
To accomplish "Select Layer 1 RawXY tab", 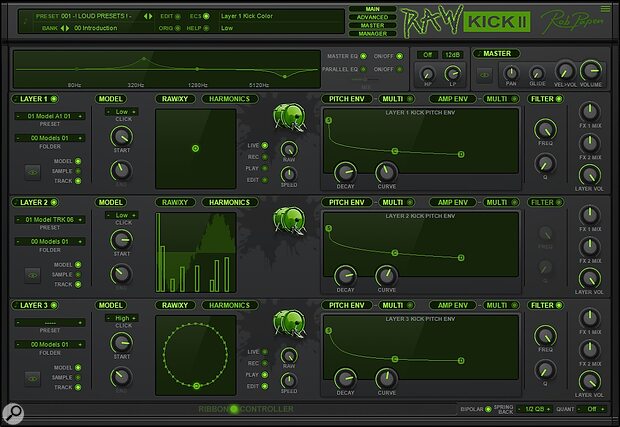I will [x=175, y=99].
